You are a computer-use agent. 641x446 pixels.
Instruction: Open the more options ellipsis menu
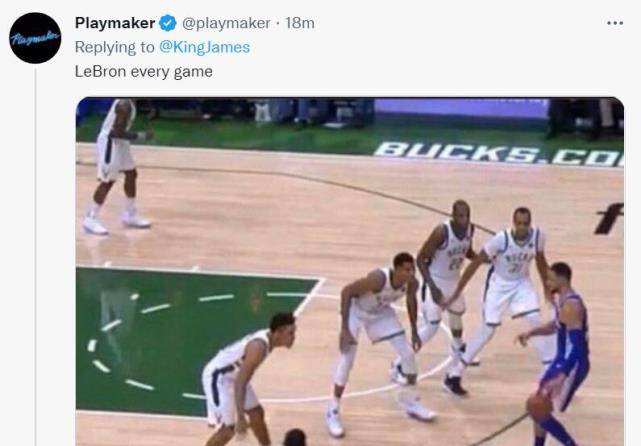coord(615,23)
